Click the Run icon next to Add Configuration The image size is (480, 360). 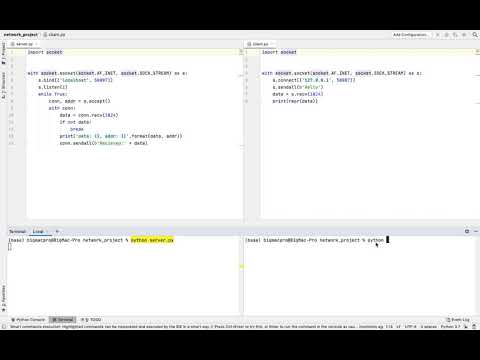point(438,35)
